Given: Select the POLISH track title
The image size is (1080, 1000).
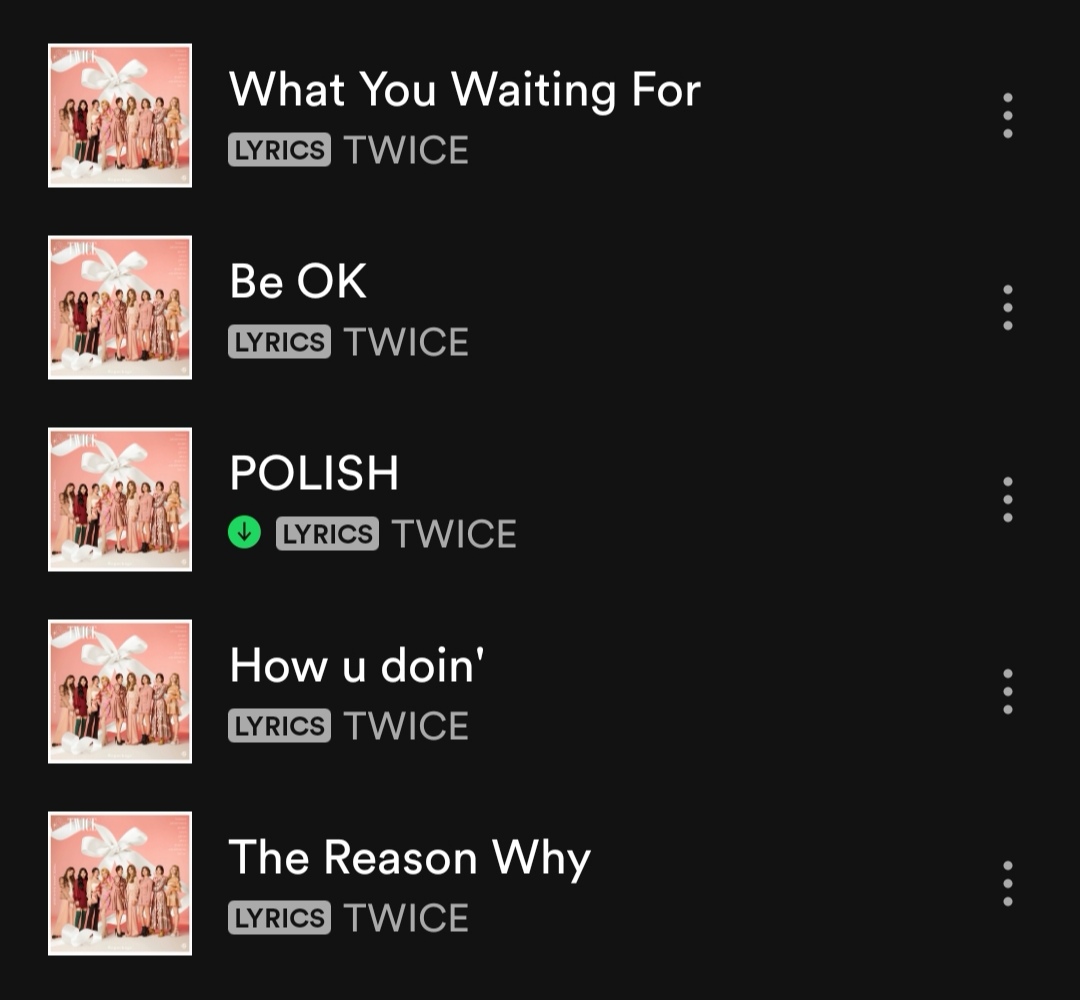Looking at the screenshot, I should pyautogui.click(x=314, y=473).
